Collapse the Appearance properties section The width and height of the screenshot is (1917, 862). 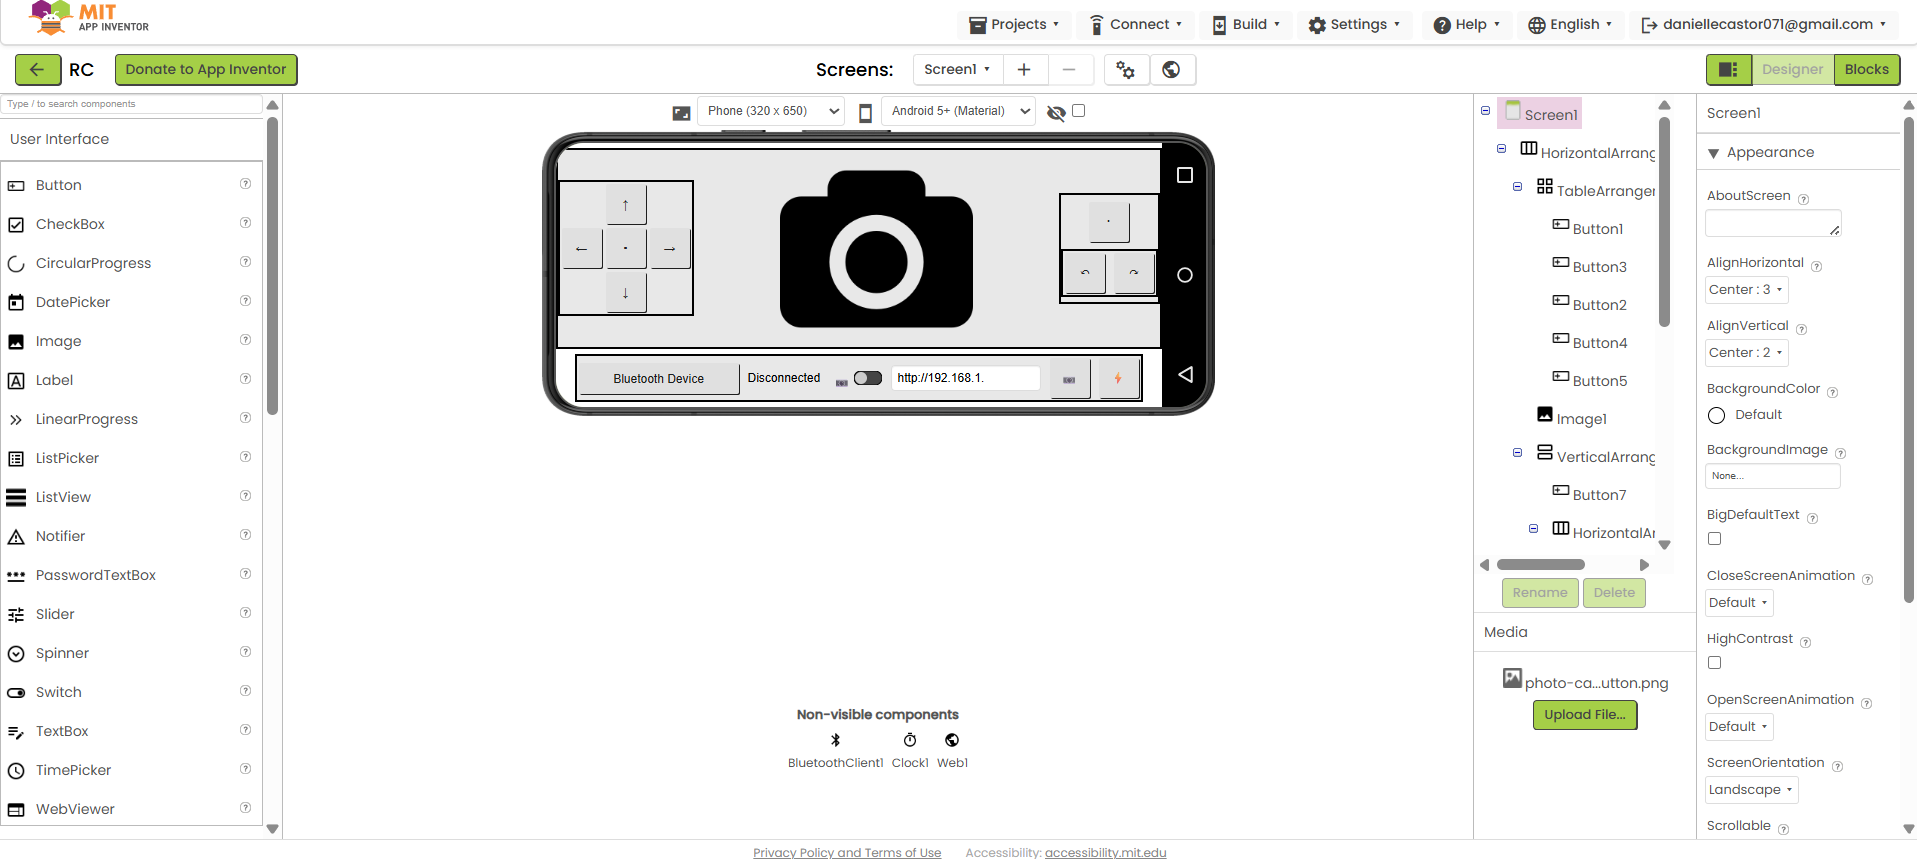[1714, 153]
